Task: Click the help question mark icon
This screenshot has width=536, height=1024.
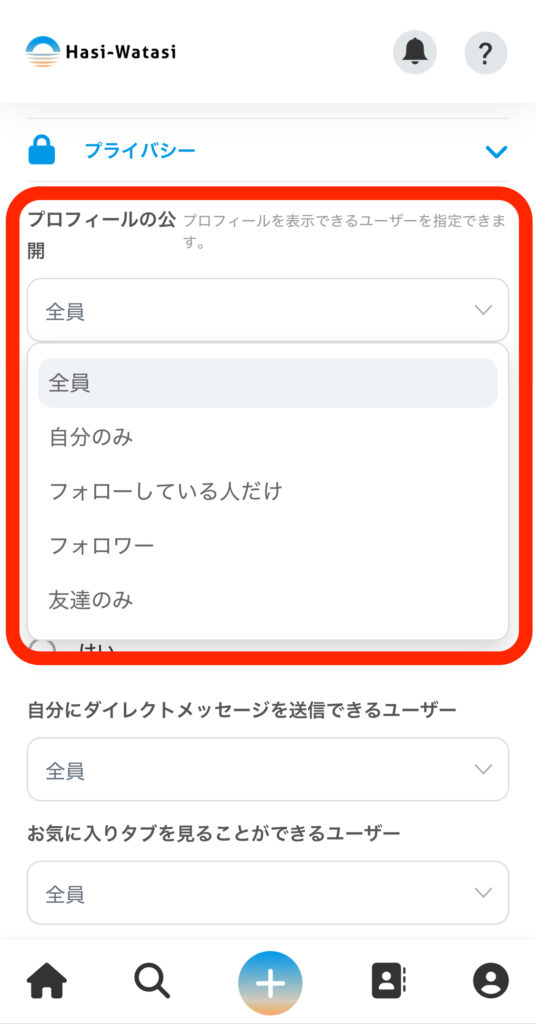Action: [x=485, y=52]
